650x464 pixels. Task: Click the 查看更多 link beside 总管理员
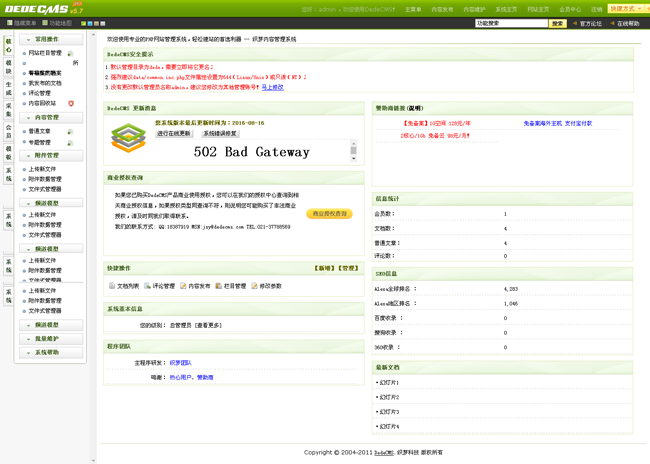209,326
